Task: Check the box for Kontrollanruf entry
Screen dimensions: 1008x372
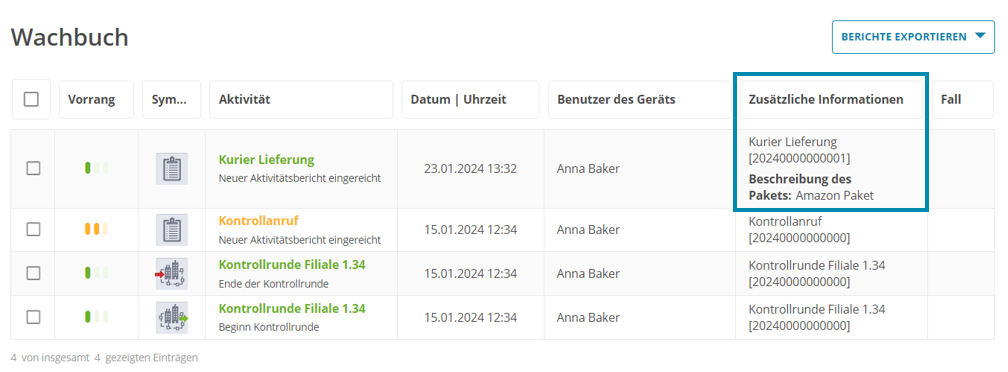Action: [x=33, y=229]
